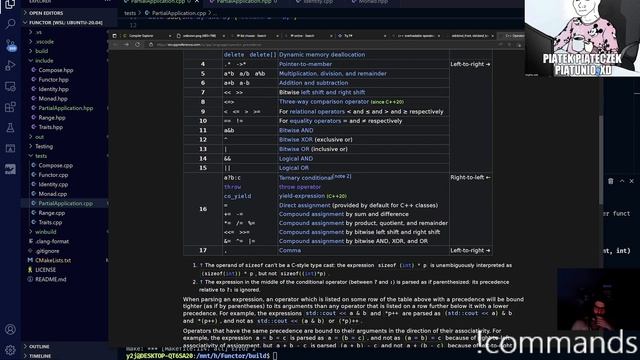
Task: Open the Run and Debug view
Action: [10, 65]
